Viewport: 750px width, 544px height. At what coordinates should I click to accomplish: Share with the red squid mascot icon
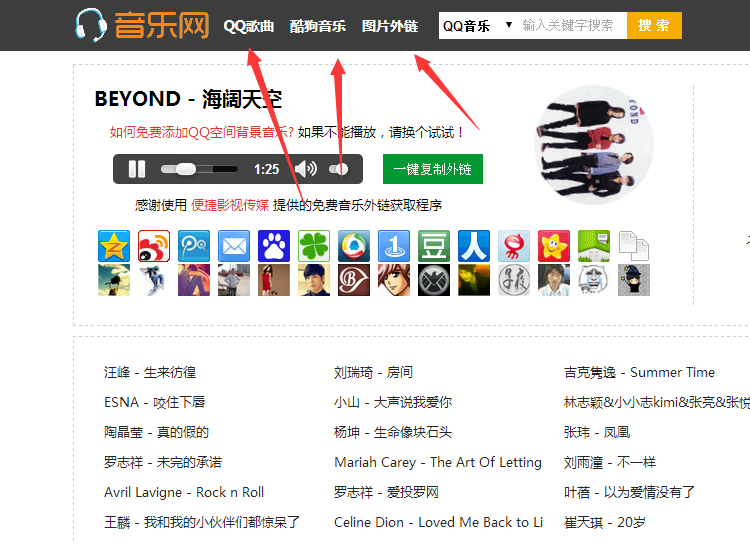(514, 246)
